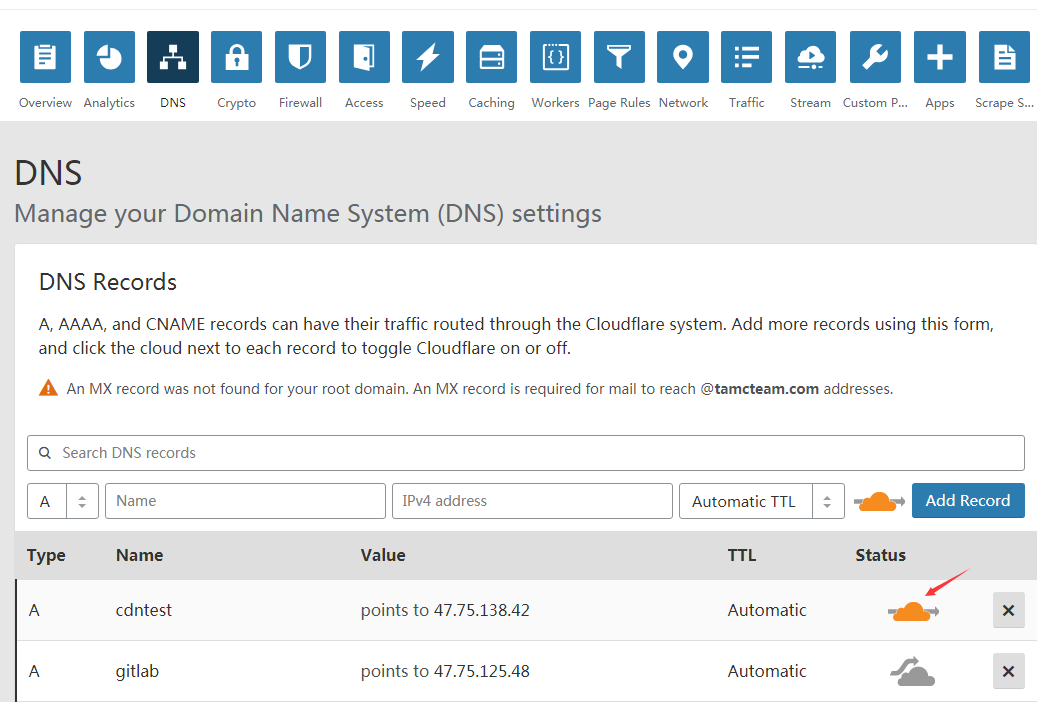Open the Caching section icon
This screenshot has height=702, width=1037.
pyautogui.click(x=491, y=57)
